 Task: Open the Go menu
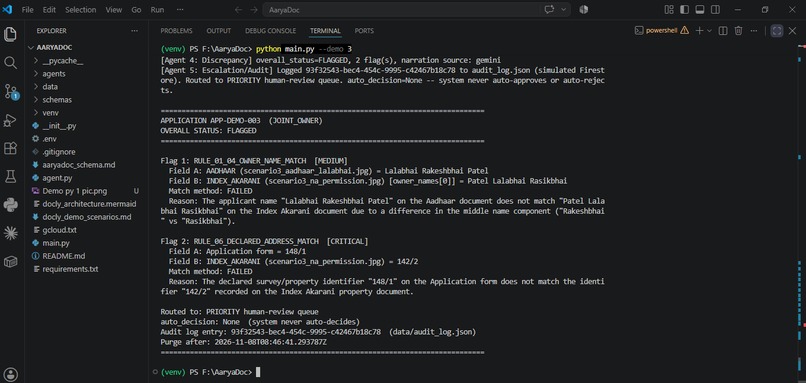coord(136,10)
